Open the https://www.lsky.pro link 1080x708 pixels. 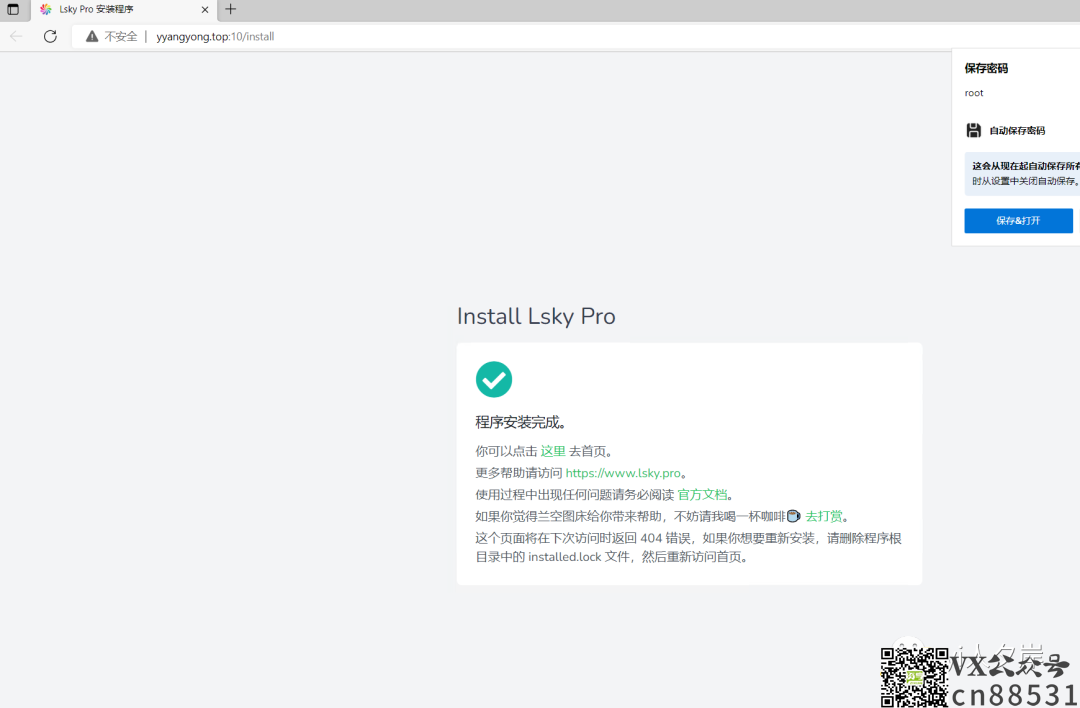click(x=623, y=473)
